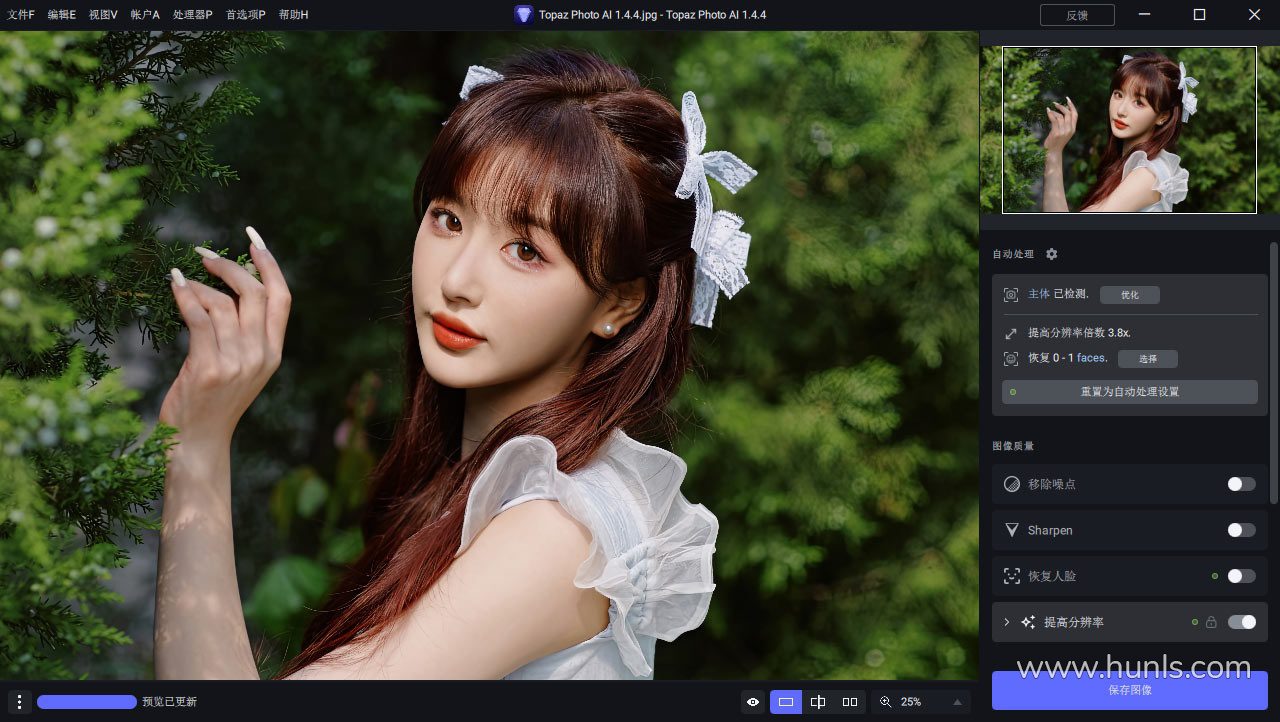The image size is (1280, 722).
Task: Click the Topaz Photo AI logo in title bar
Action: tap(524, 15)
